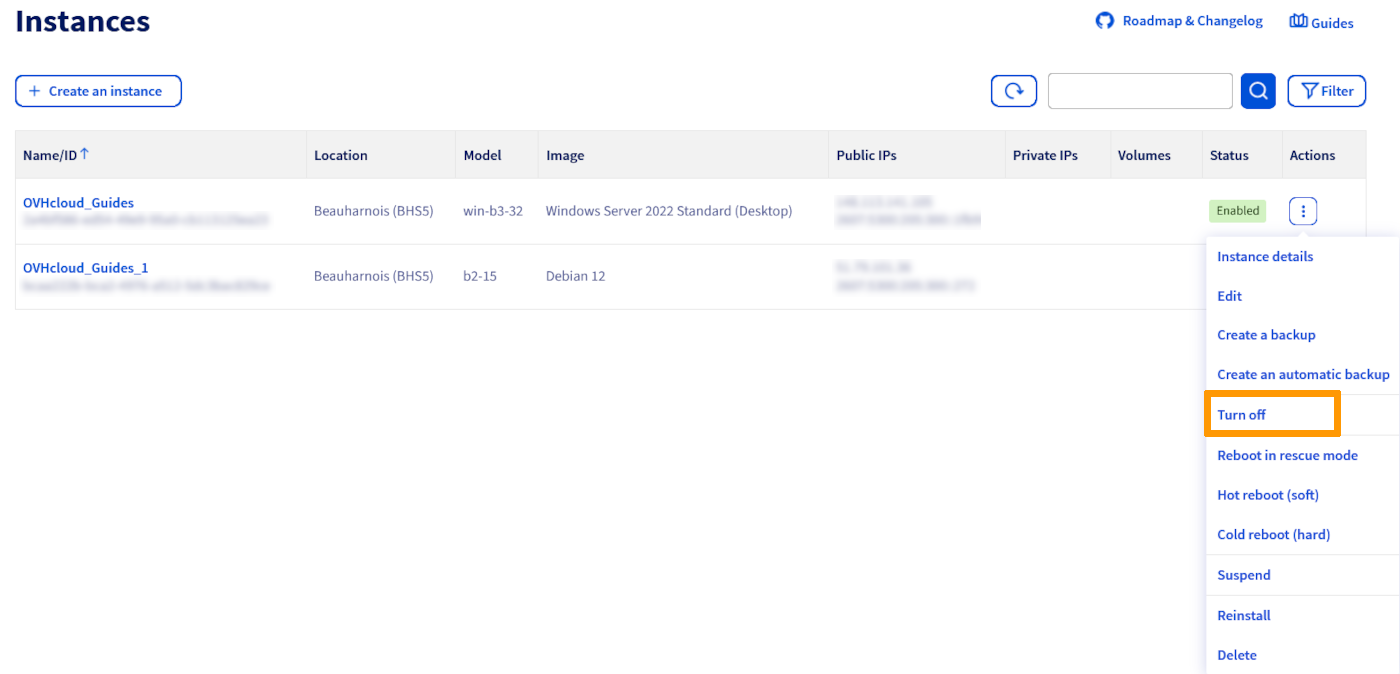Click the refresh instances icon button
This screenshot has width=1400, height=674.
1013,91
